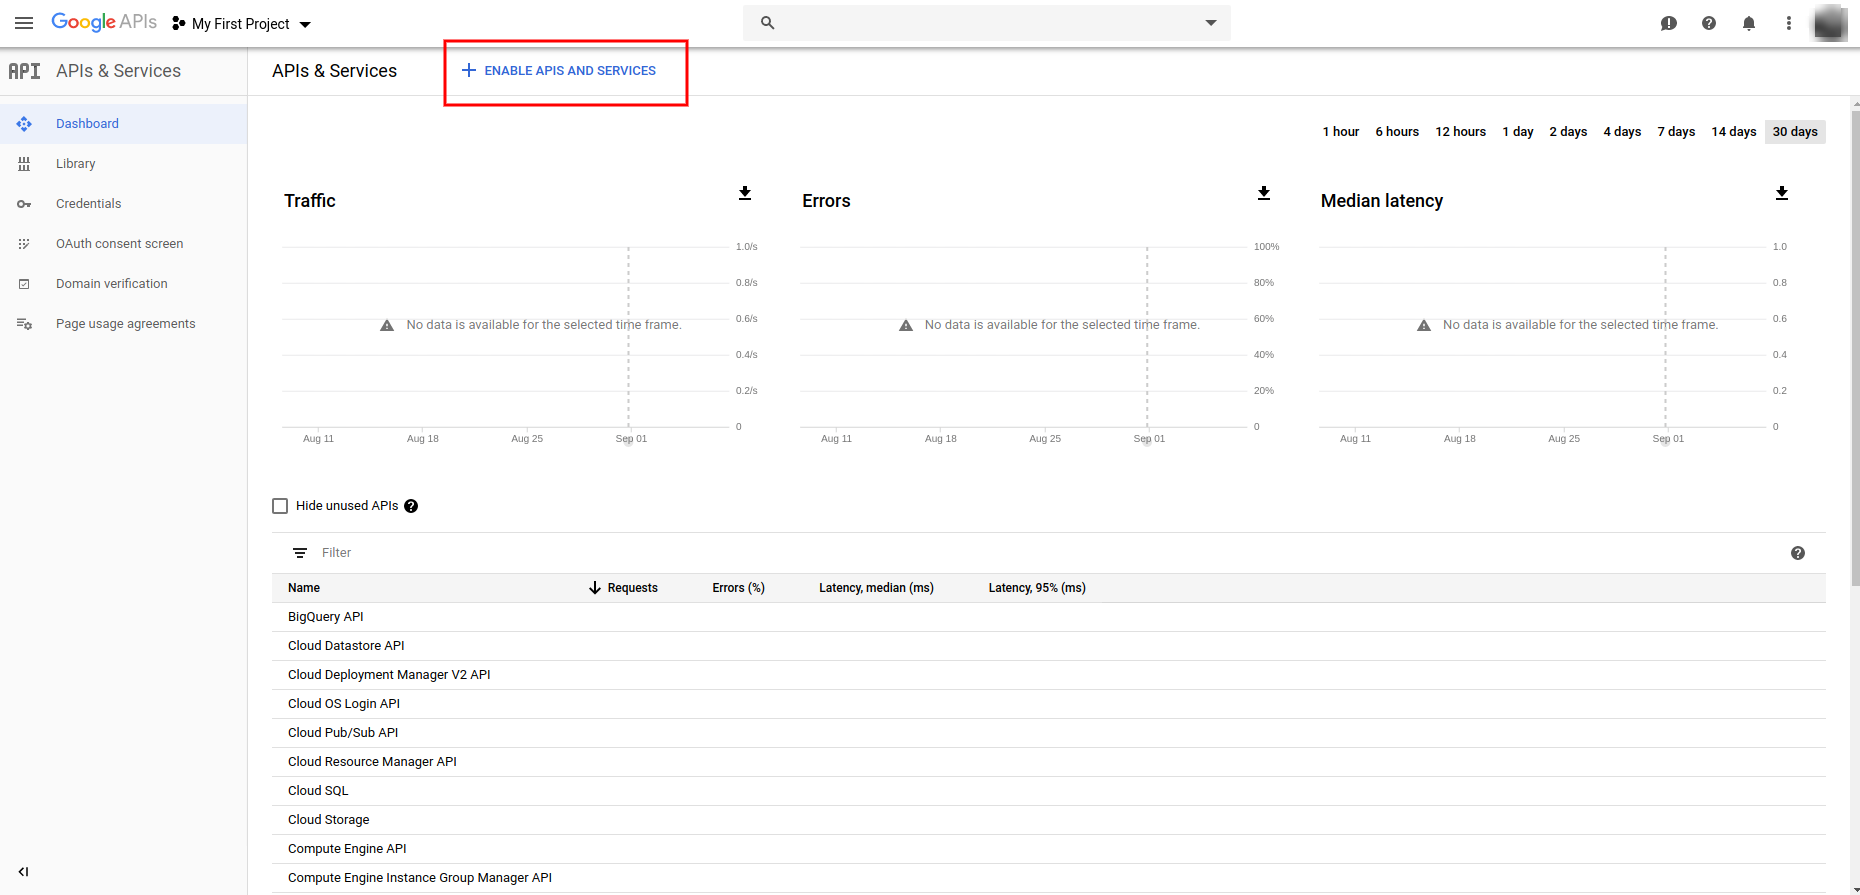
Task: Select the 7 days time range
Action: pos(1676,132)
